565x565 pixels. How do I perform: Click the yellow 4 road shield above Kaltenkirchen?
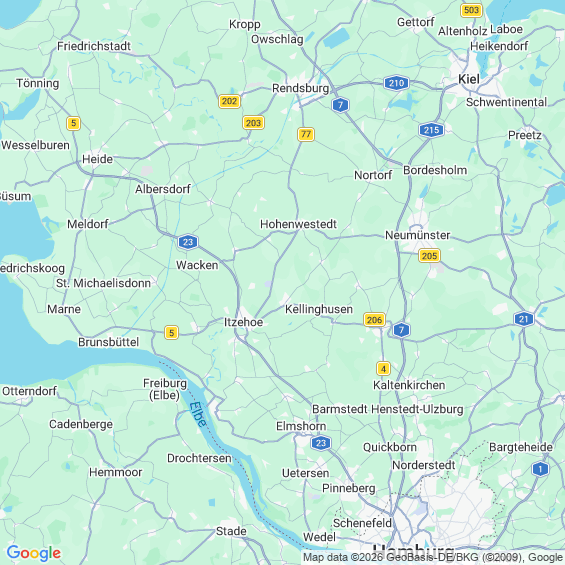pos(383,369)
